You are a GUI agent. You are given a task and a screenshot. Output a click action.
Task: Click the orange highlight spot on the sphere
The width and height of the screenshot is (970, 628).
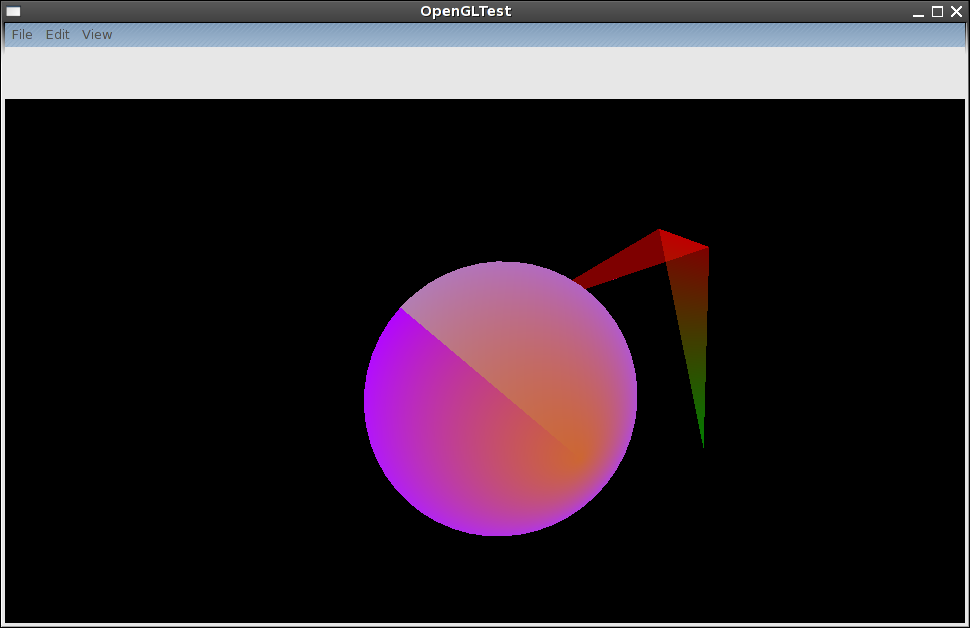tap(578, 456)
